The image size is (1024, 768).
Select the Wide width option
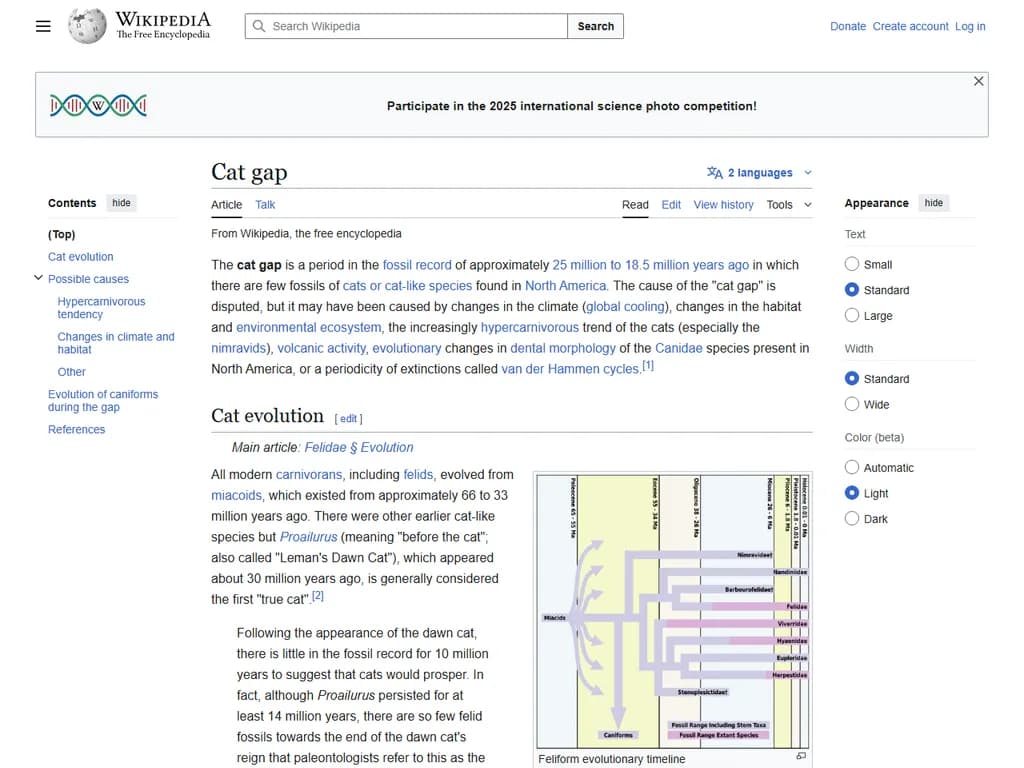(x=852, y=404)
